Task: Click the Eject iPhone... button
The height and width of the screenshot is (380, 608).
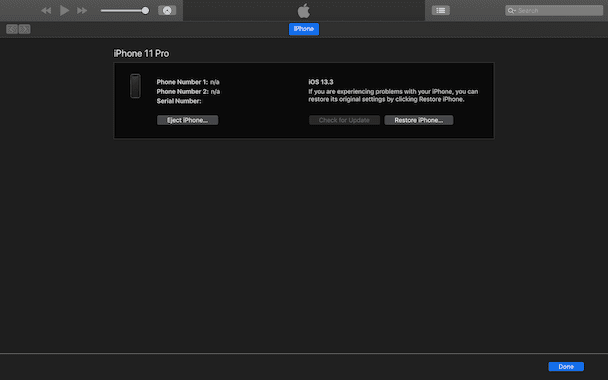Action: click(187, 120)
